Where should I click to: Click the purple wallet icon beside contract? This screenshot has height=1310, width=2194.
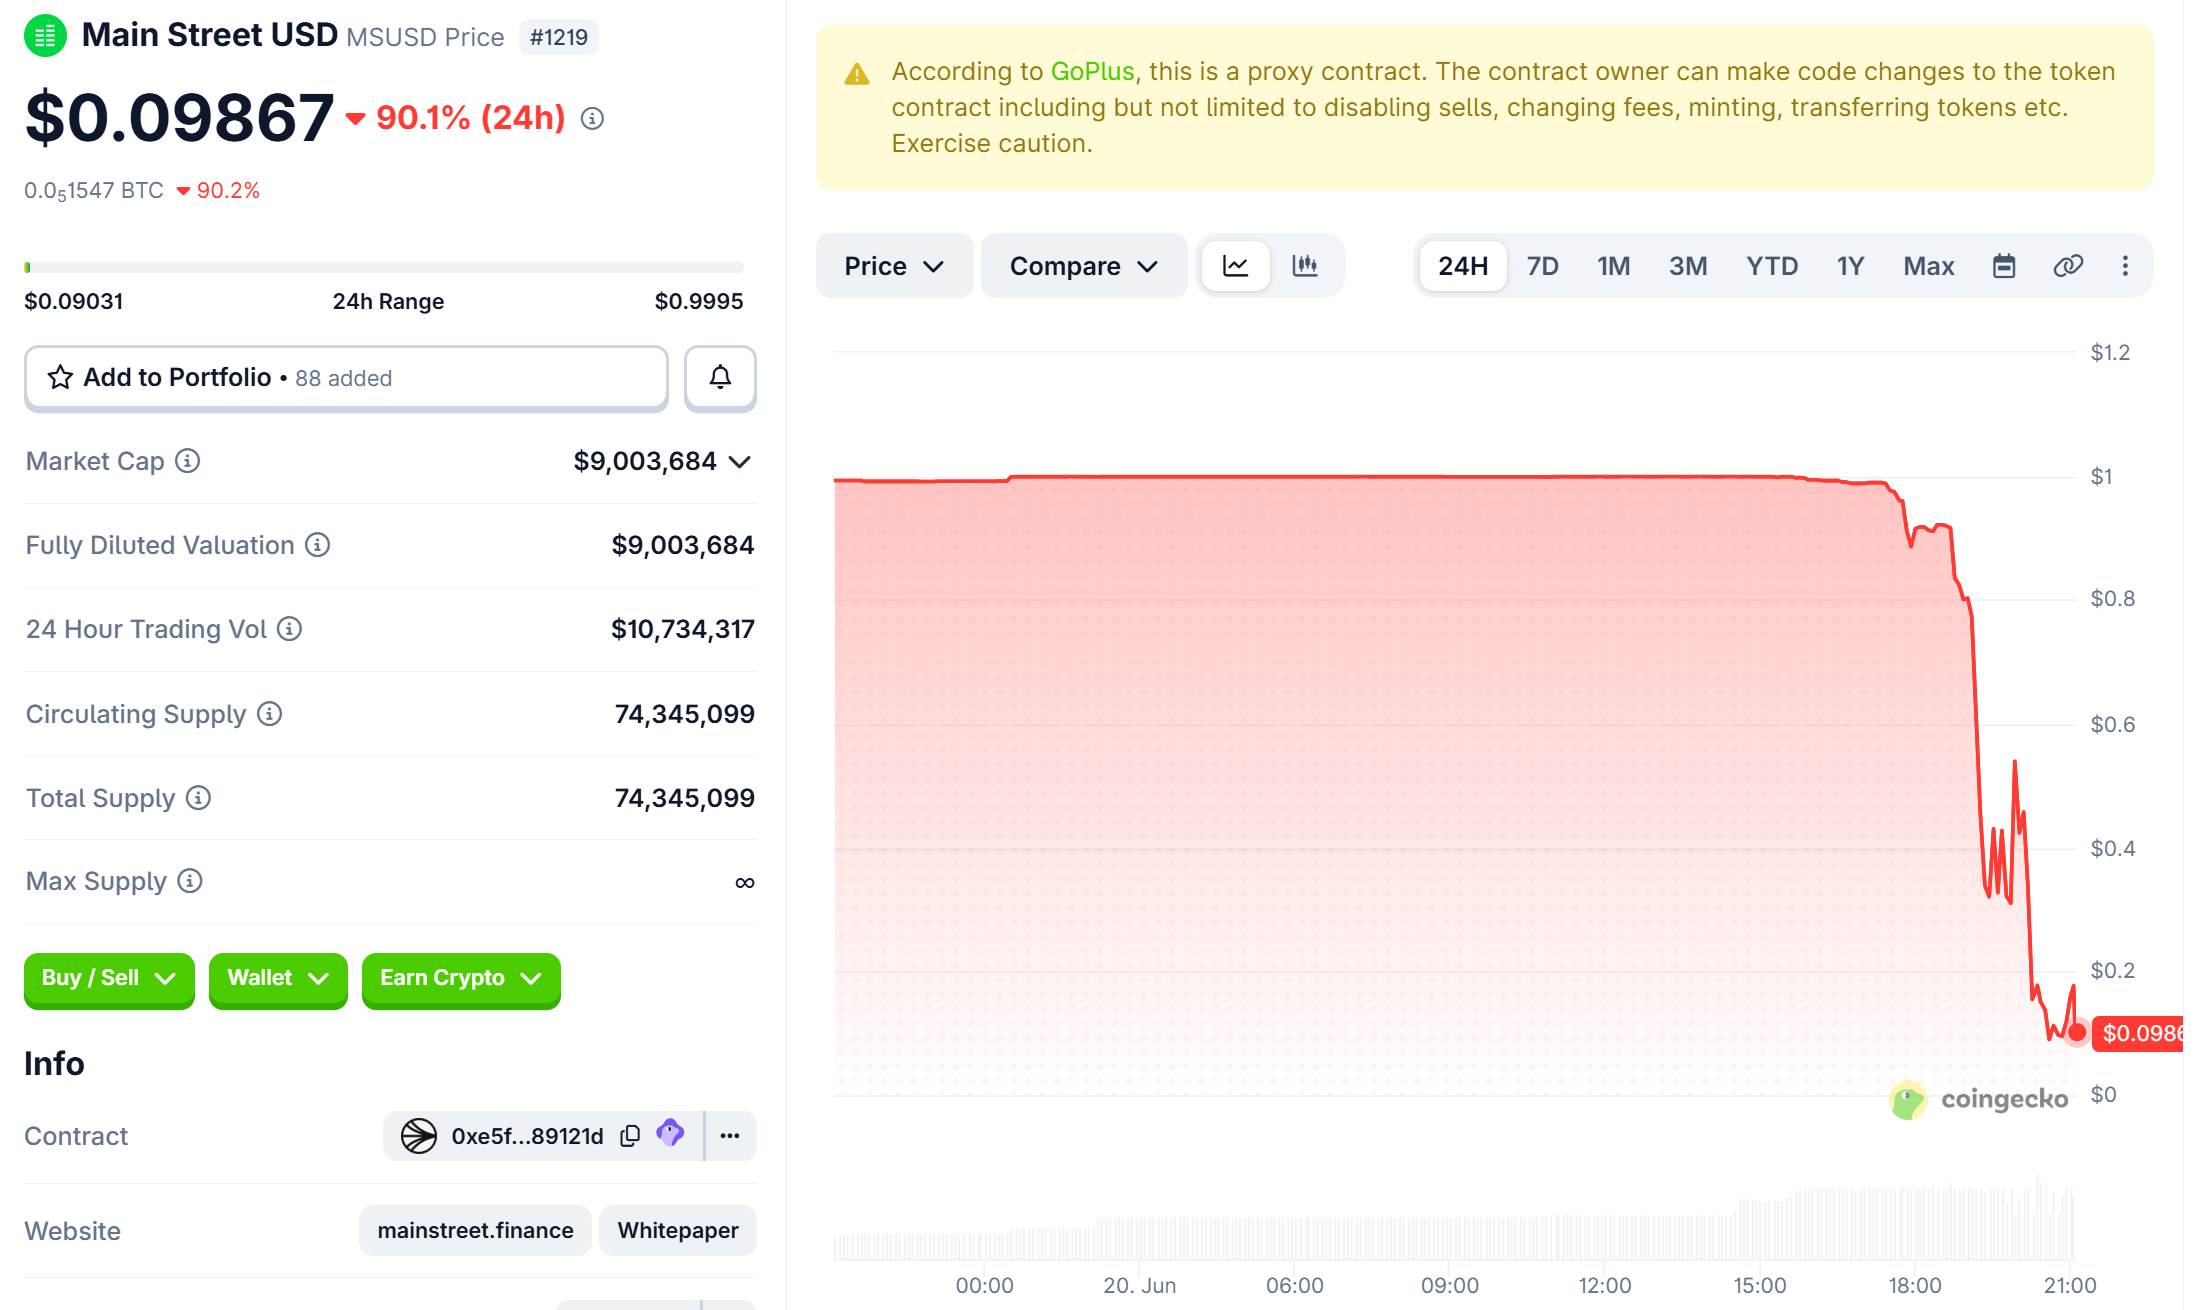click(670, 1134)
